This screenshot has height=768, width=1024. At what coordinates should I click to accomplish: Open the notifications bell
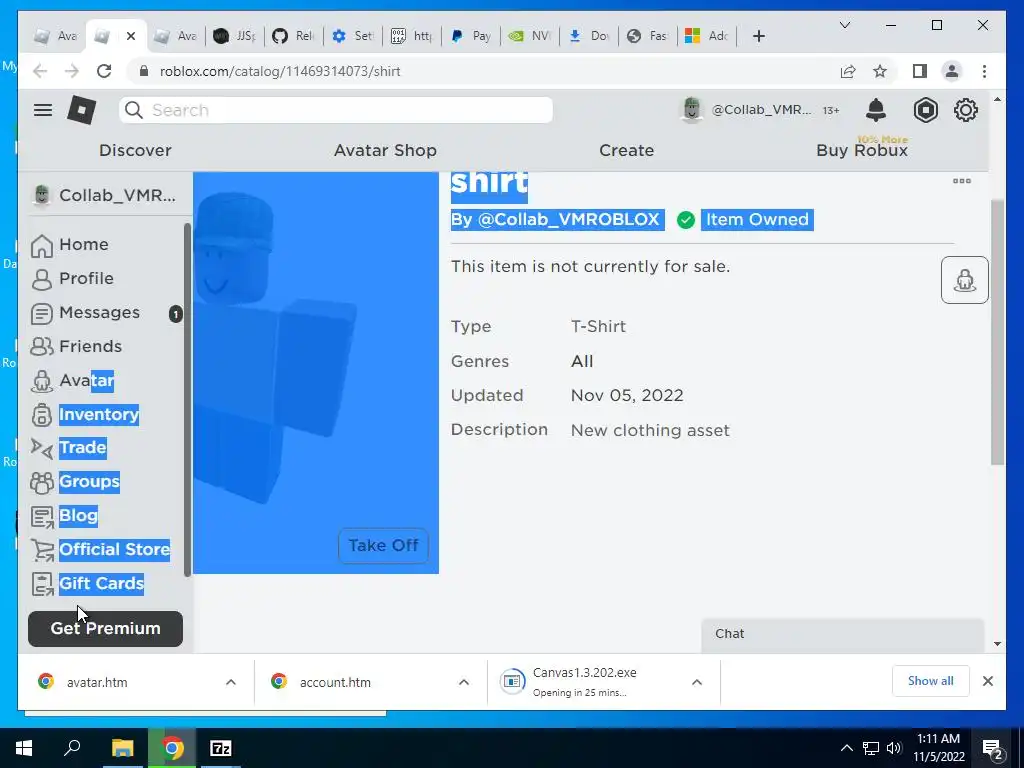876,110
